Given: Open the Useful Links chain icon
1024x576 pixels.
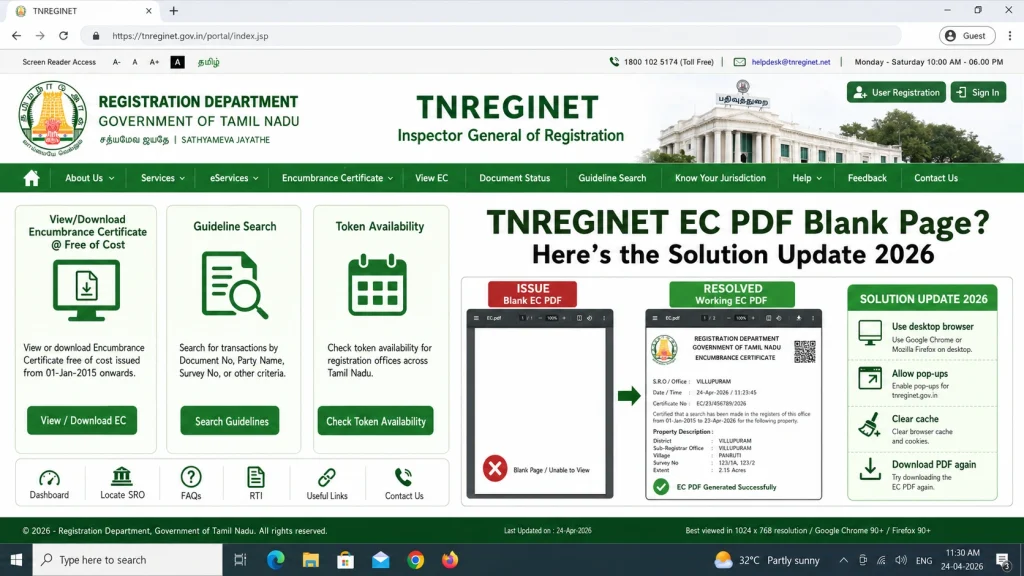Looking at the screenshot, I should point(327,477).
